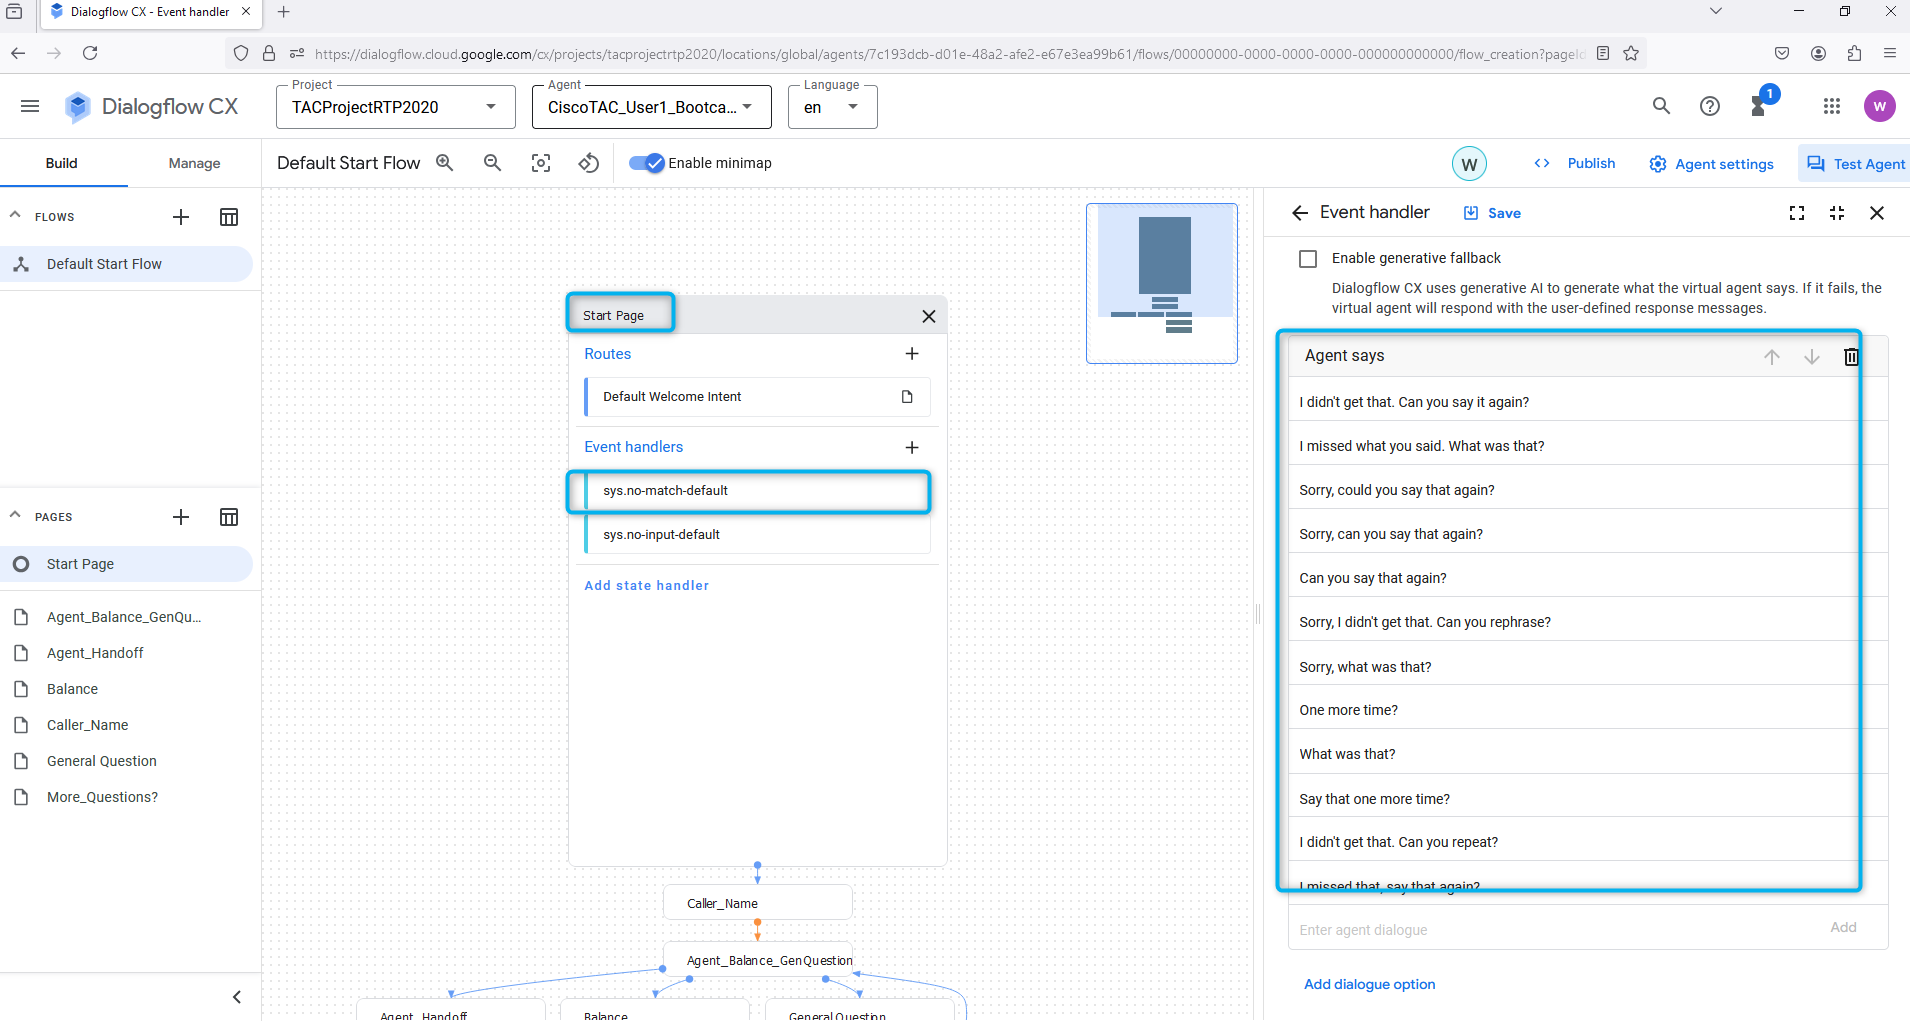
Task: Add a new flow with plus icon
Action: (181, 217)
